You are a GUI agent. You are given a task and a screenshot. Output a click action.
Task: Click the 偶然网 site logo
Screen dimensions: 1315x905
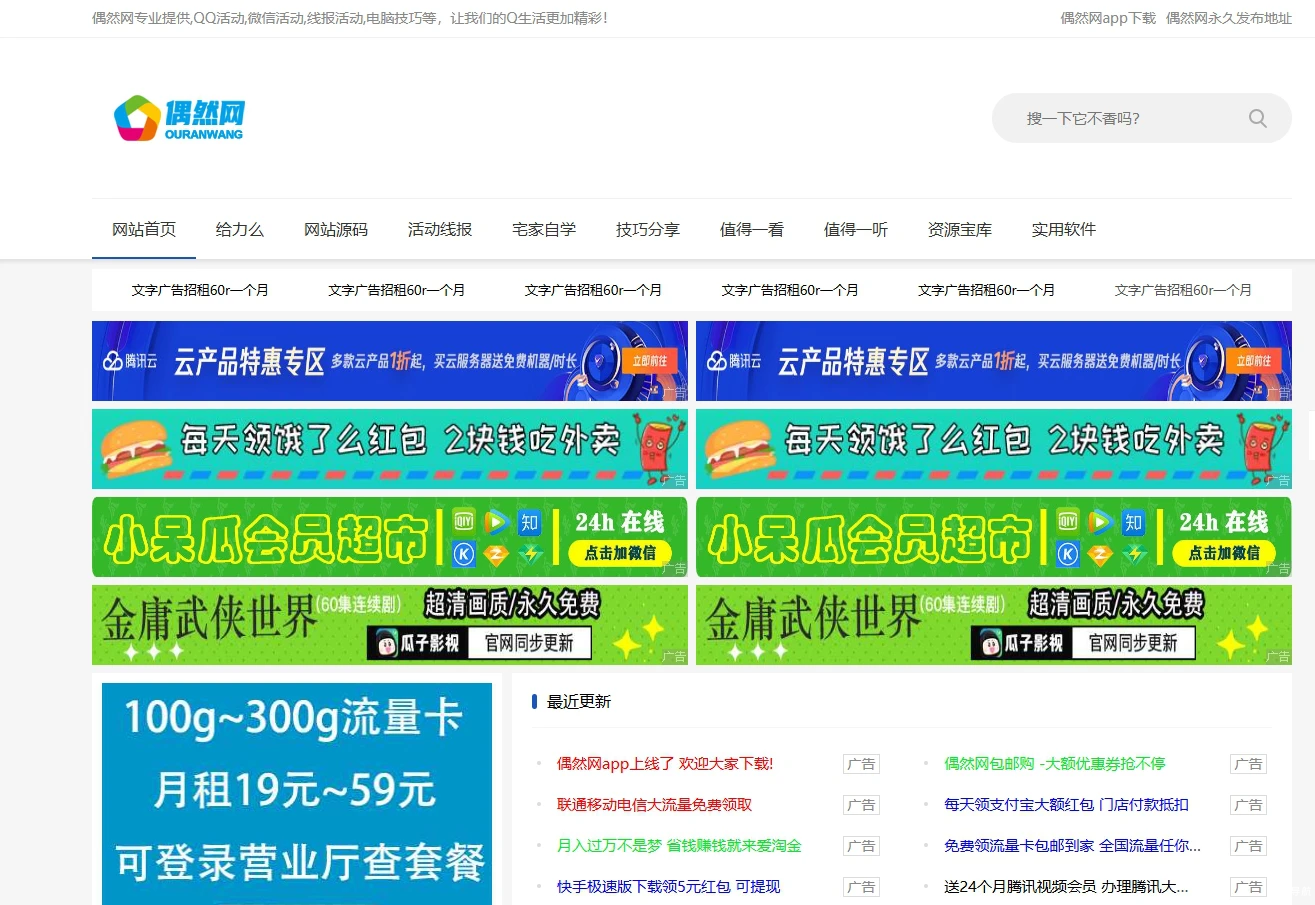click(179, 118)
